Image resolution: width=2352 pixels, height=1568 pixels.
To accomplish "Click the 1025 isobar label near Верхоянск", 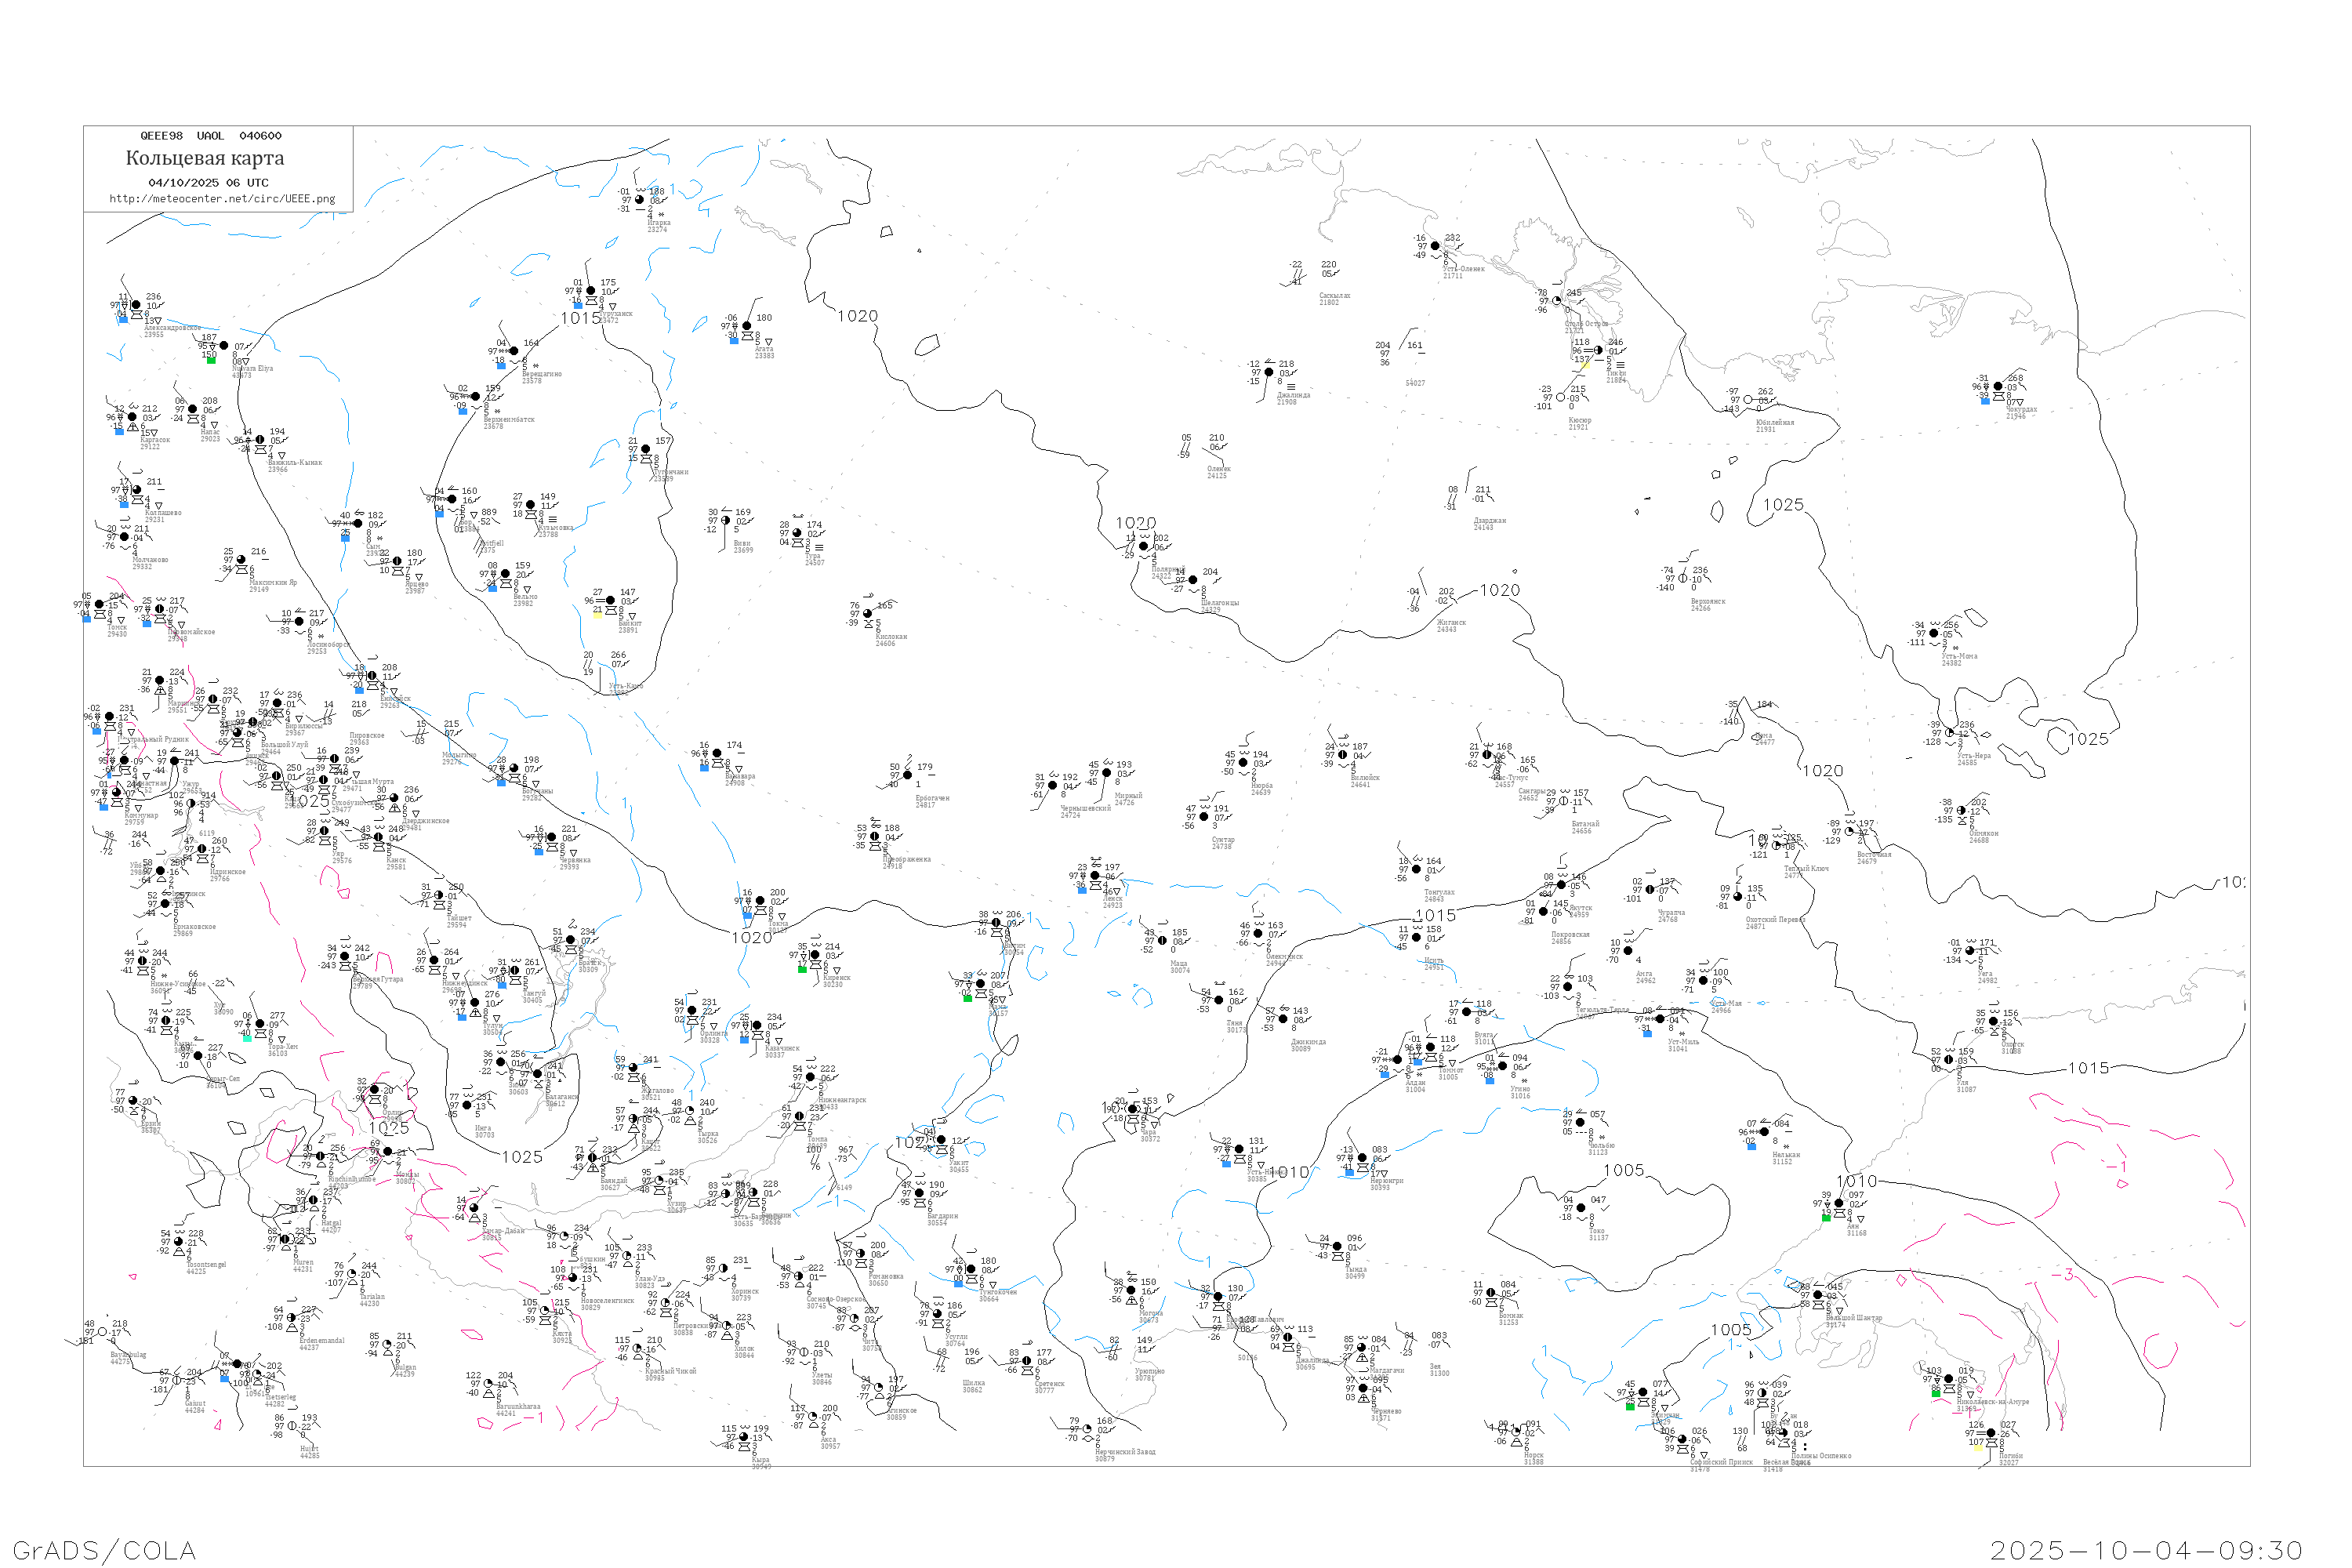I will [x=1783, y=505].
